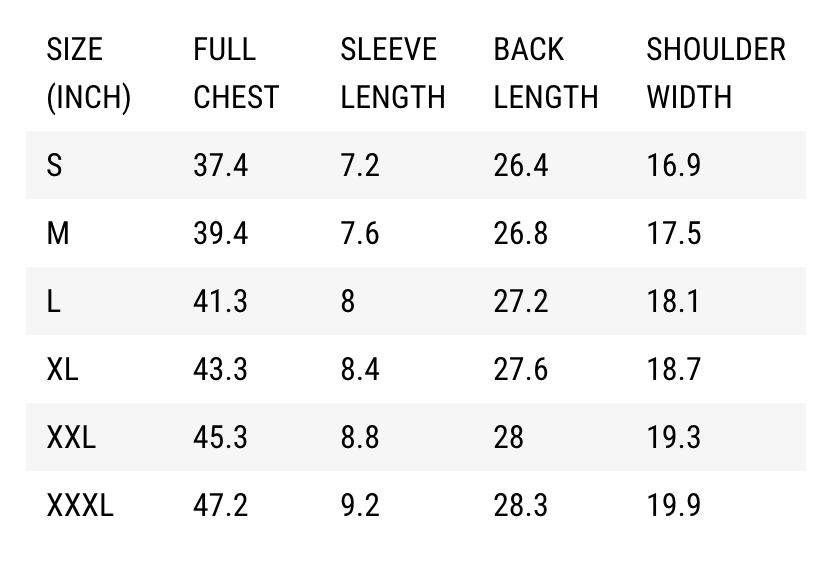This screenshot has width=836, height=566.
Task: Click the SIZE (INCH) column header
Action: [x=88, y=73]
